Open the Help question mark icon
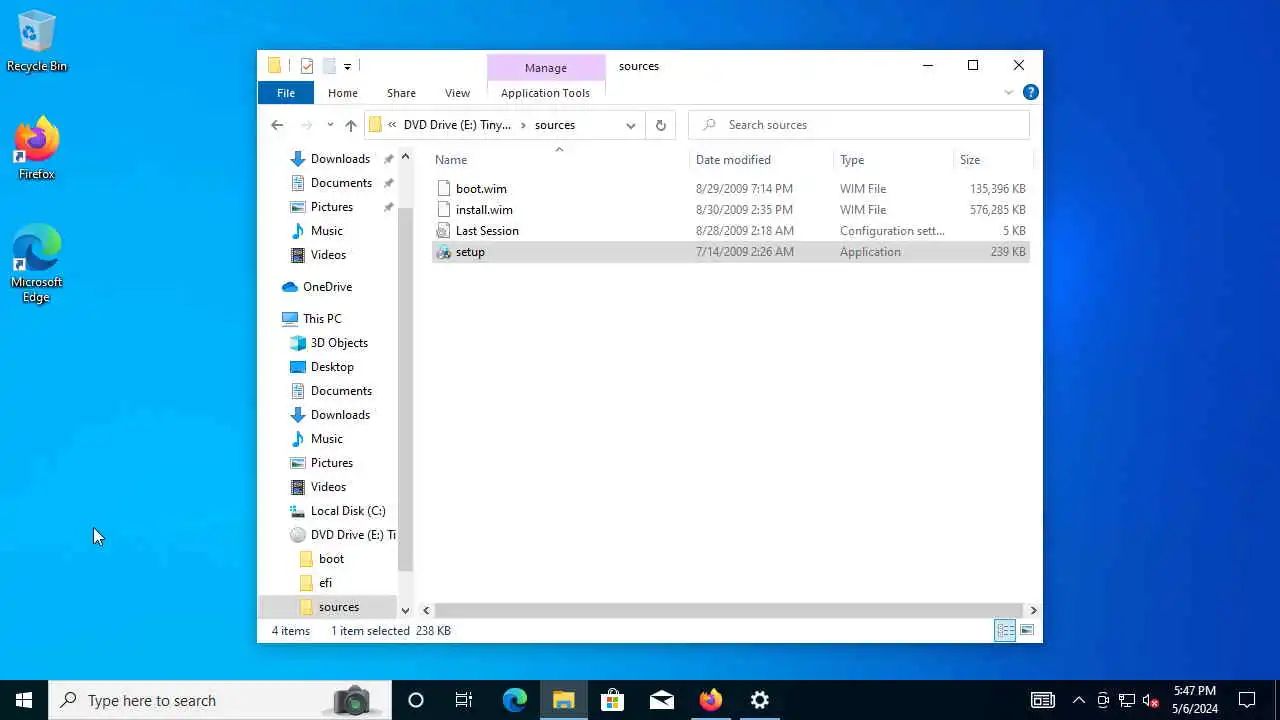This screenshot has height=720, width=1280. coord(1030,92)
